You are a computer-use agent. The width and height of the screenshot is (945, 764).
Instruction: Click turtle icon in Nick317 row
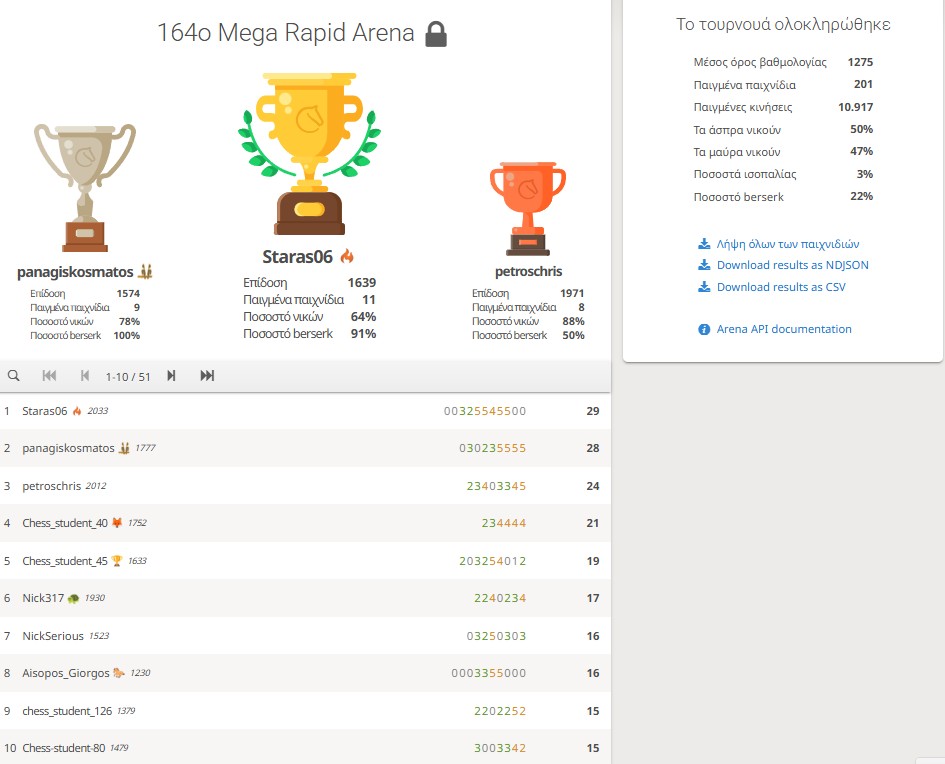(74, 598)
